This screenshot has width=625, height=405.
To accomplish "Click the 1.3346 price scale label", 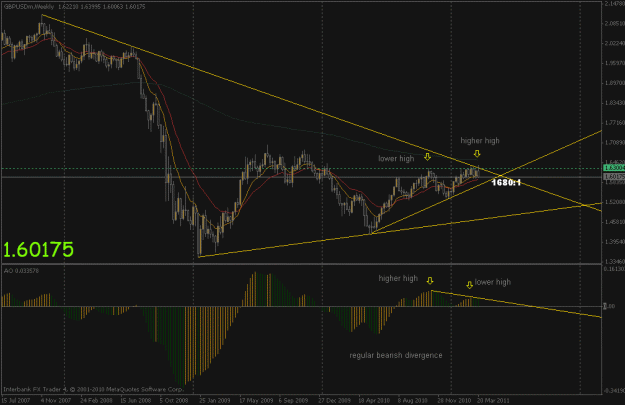I will tap(614, 261).
